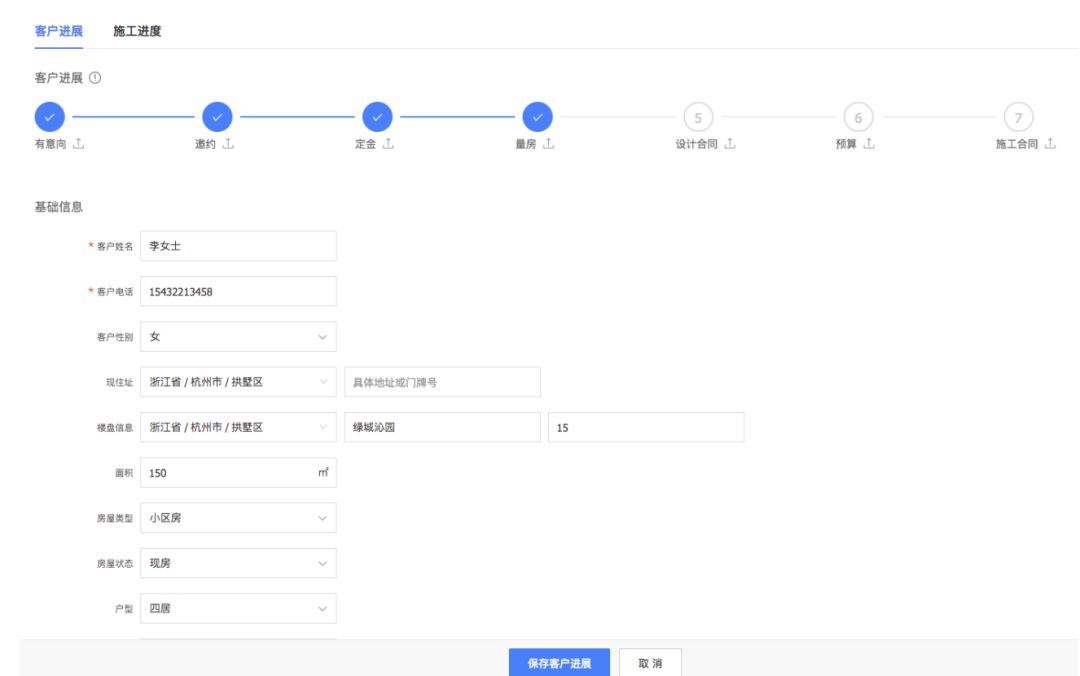Screen dimensions: 1080x676
Task: Switch to the 施工进度 tab
Action: click(x=137, y=31)
